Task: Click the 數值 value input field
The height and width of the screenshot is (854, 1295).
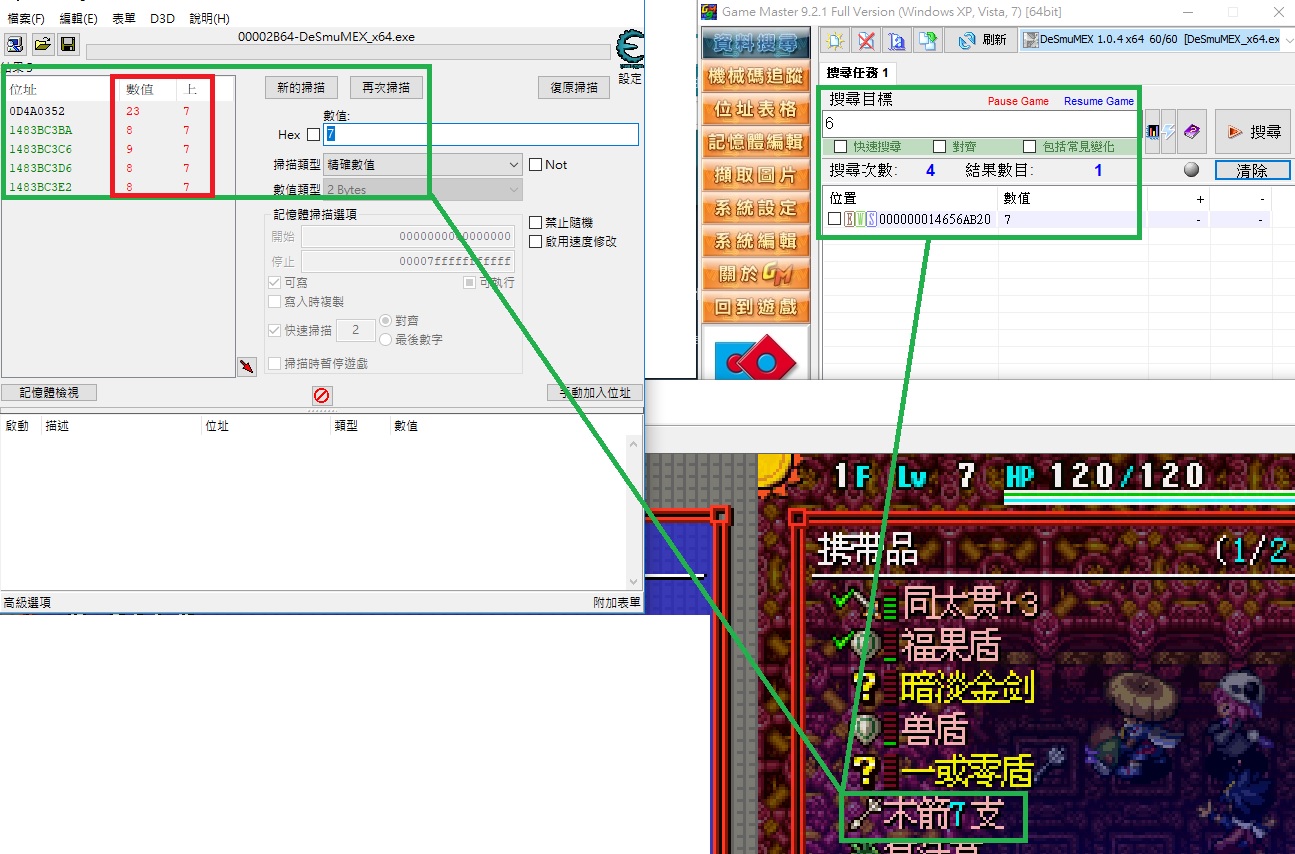Action: pos(480,135)
